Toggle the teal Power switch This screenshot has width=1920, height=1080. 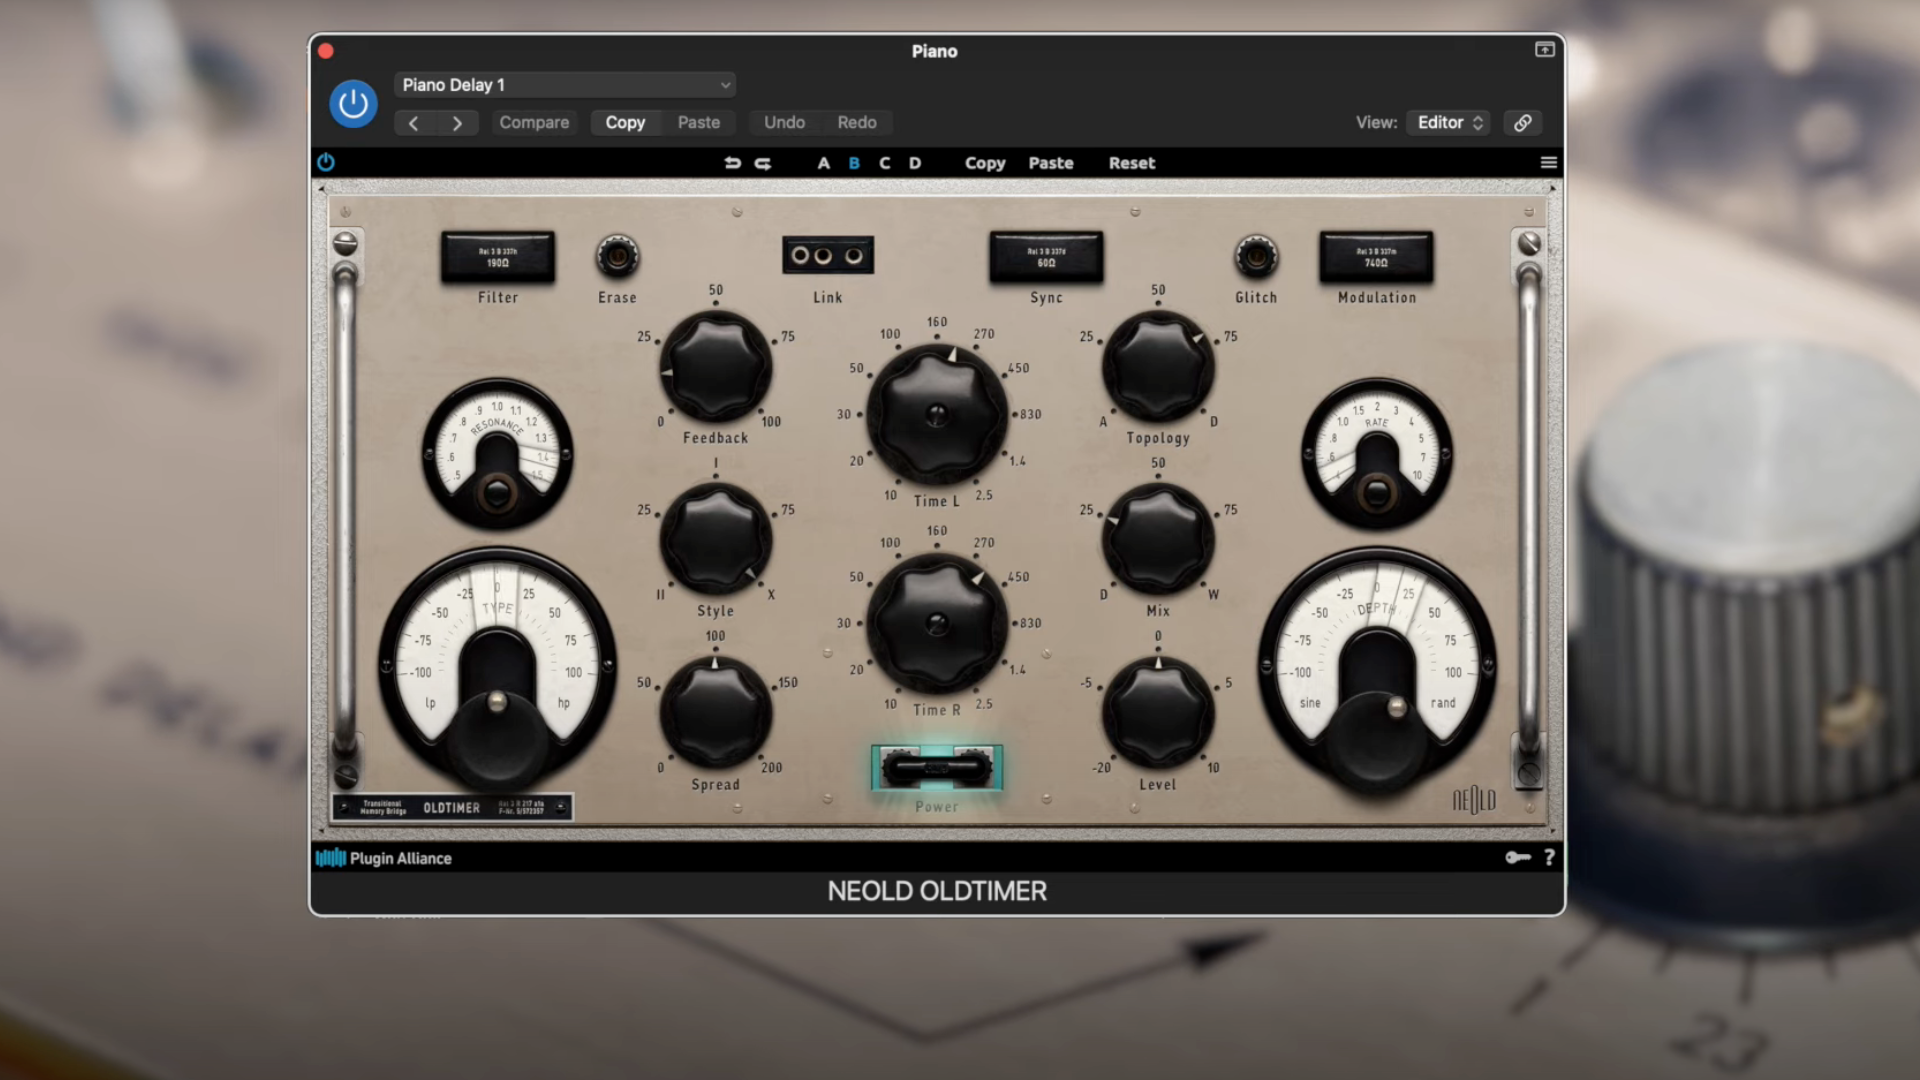(x=937, y=768)
